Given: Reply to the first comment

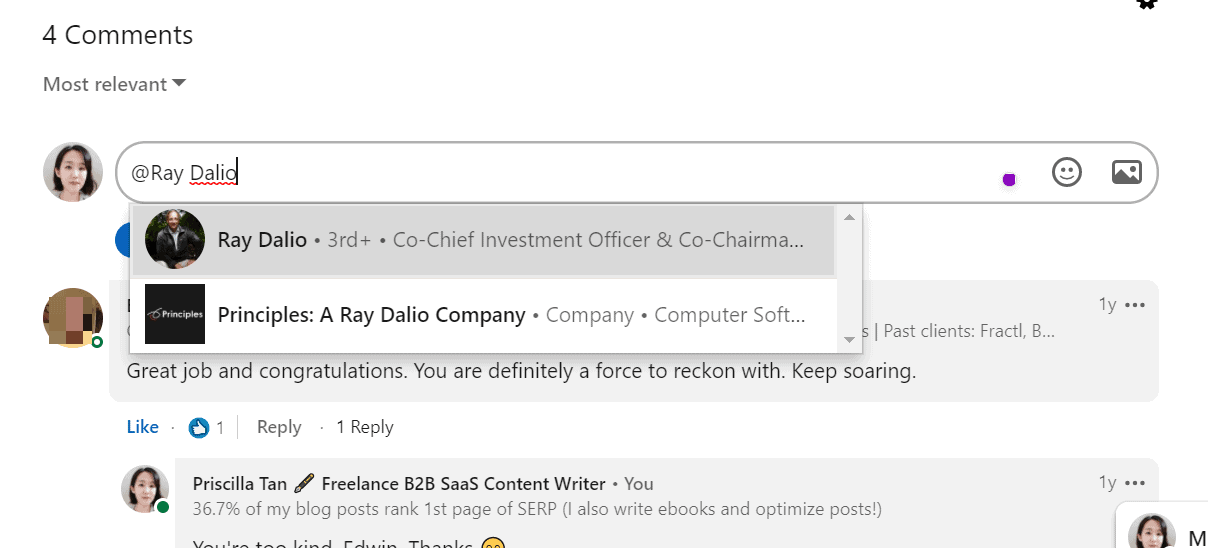Looking at the screenshot, I should point(279,427).
